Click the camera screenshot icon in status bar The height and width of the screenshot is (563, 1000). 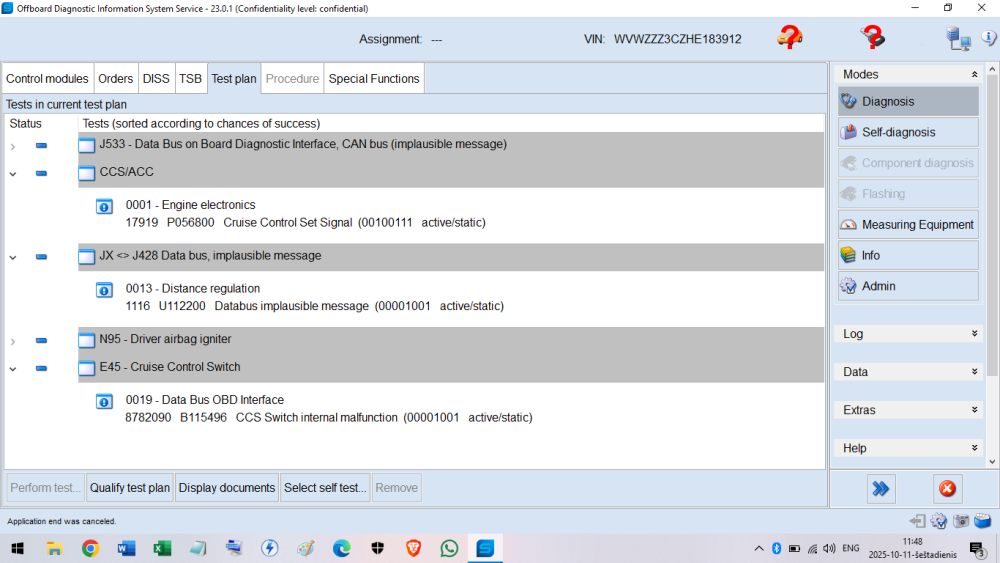pos(961,521)
